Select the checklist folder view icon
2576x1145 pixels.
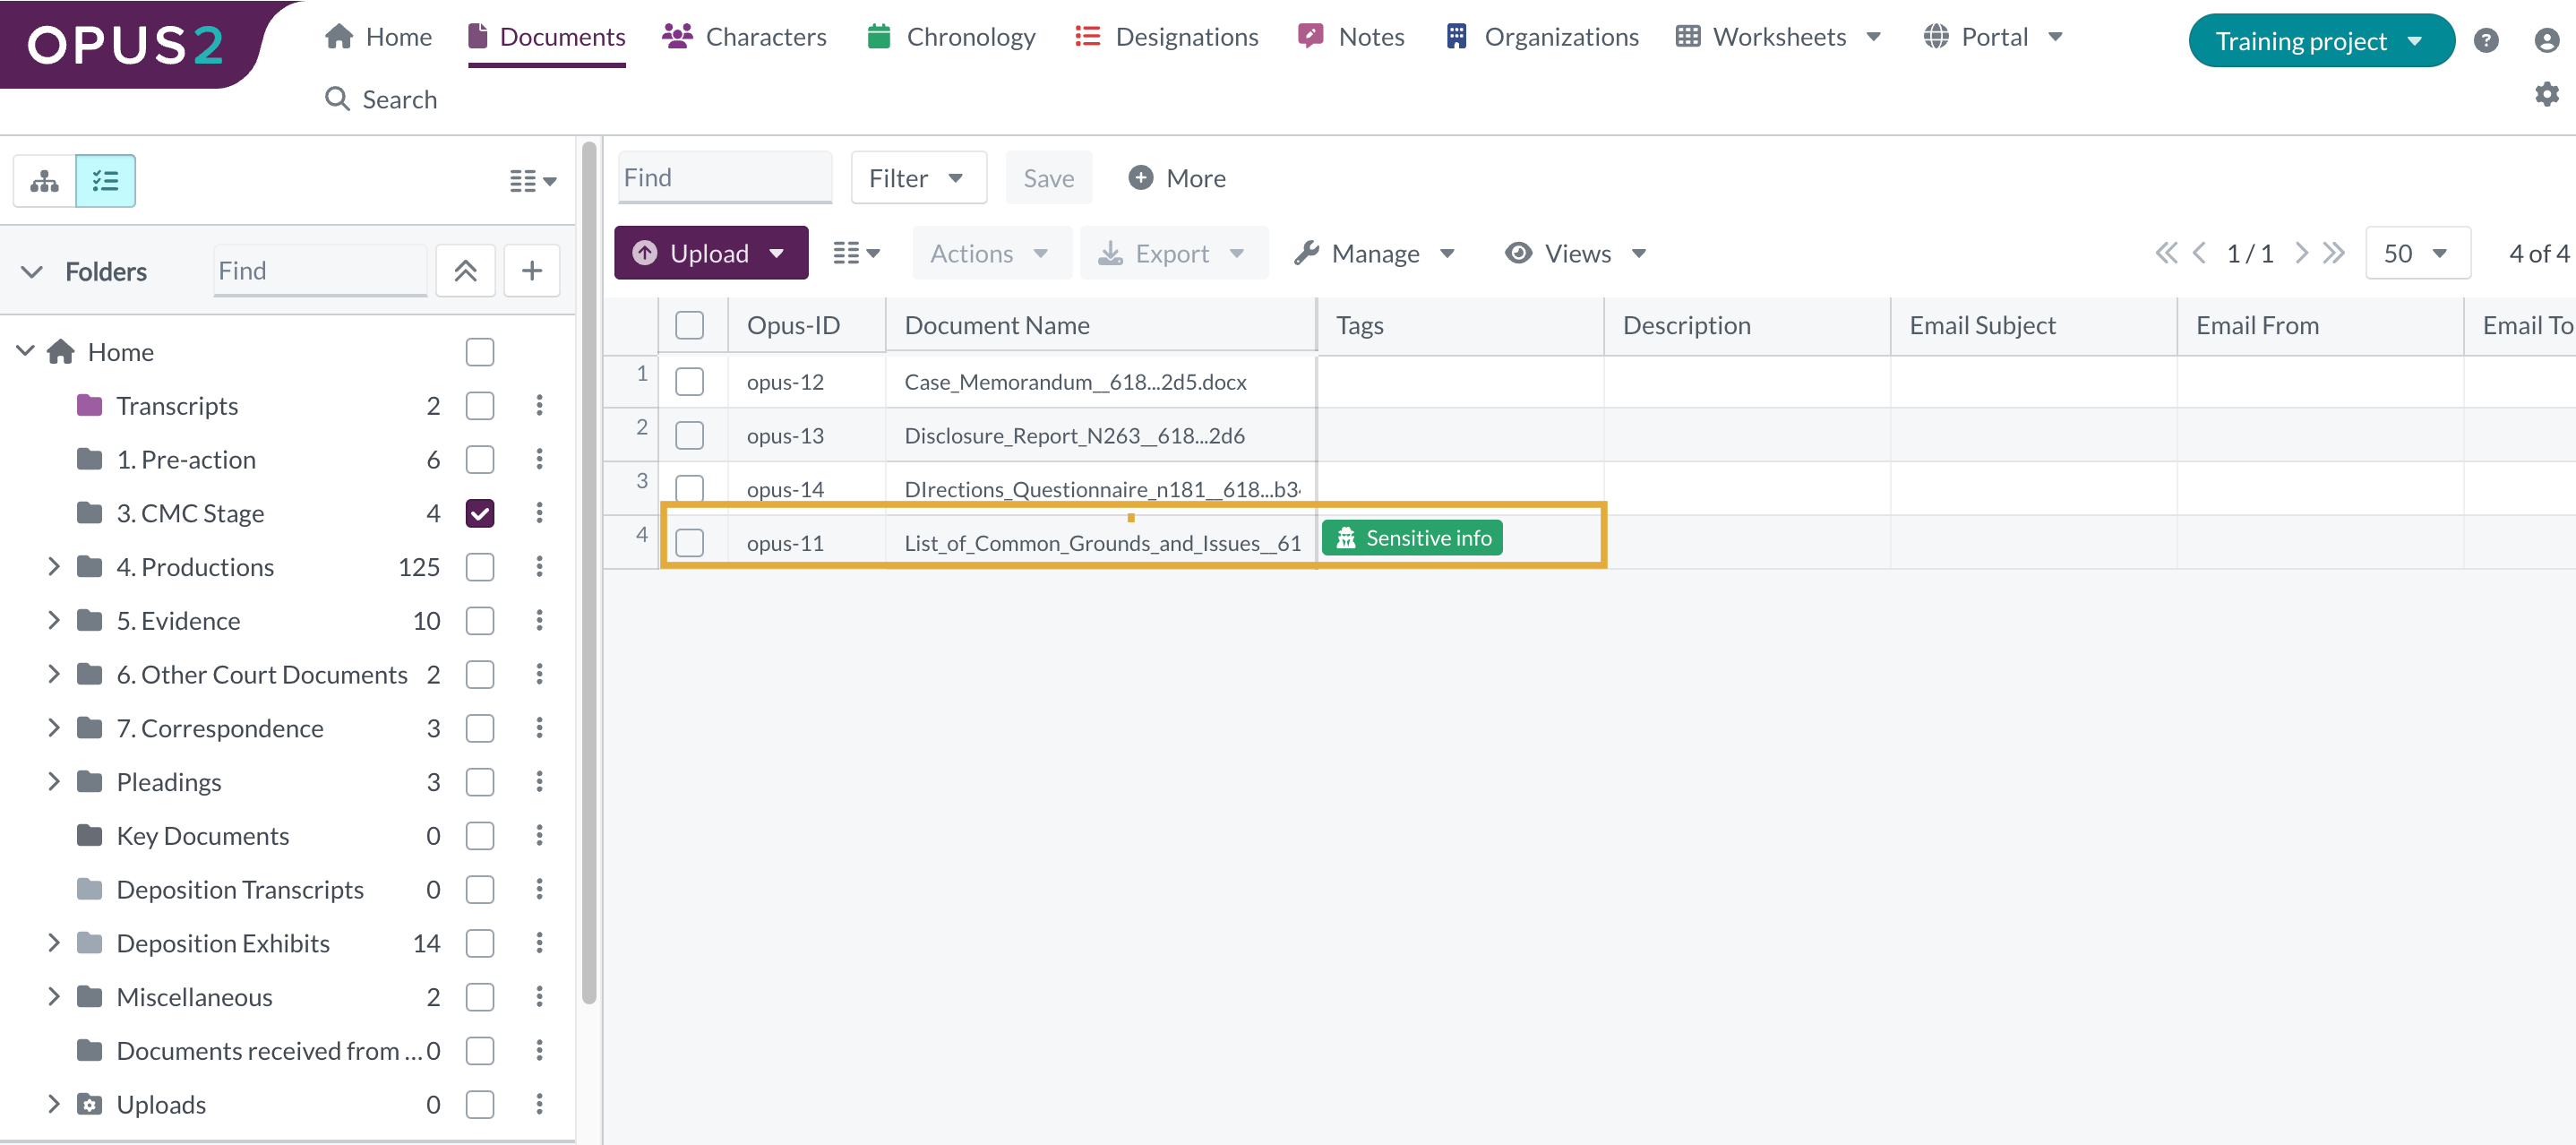click(x=105, y=181)
